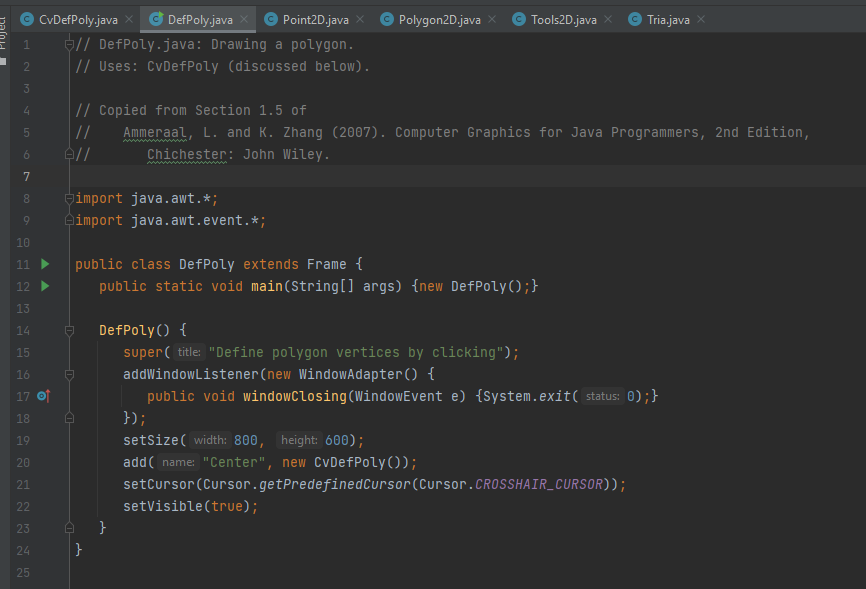866x589 pixels.
Task: Click line number 25 in gutter
Action: pyautogui.click(x=23, y=572)
